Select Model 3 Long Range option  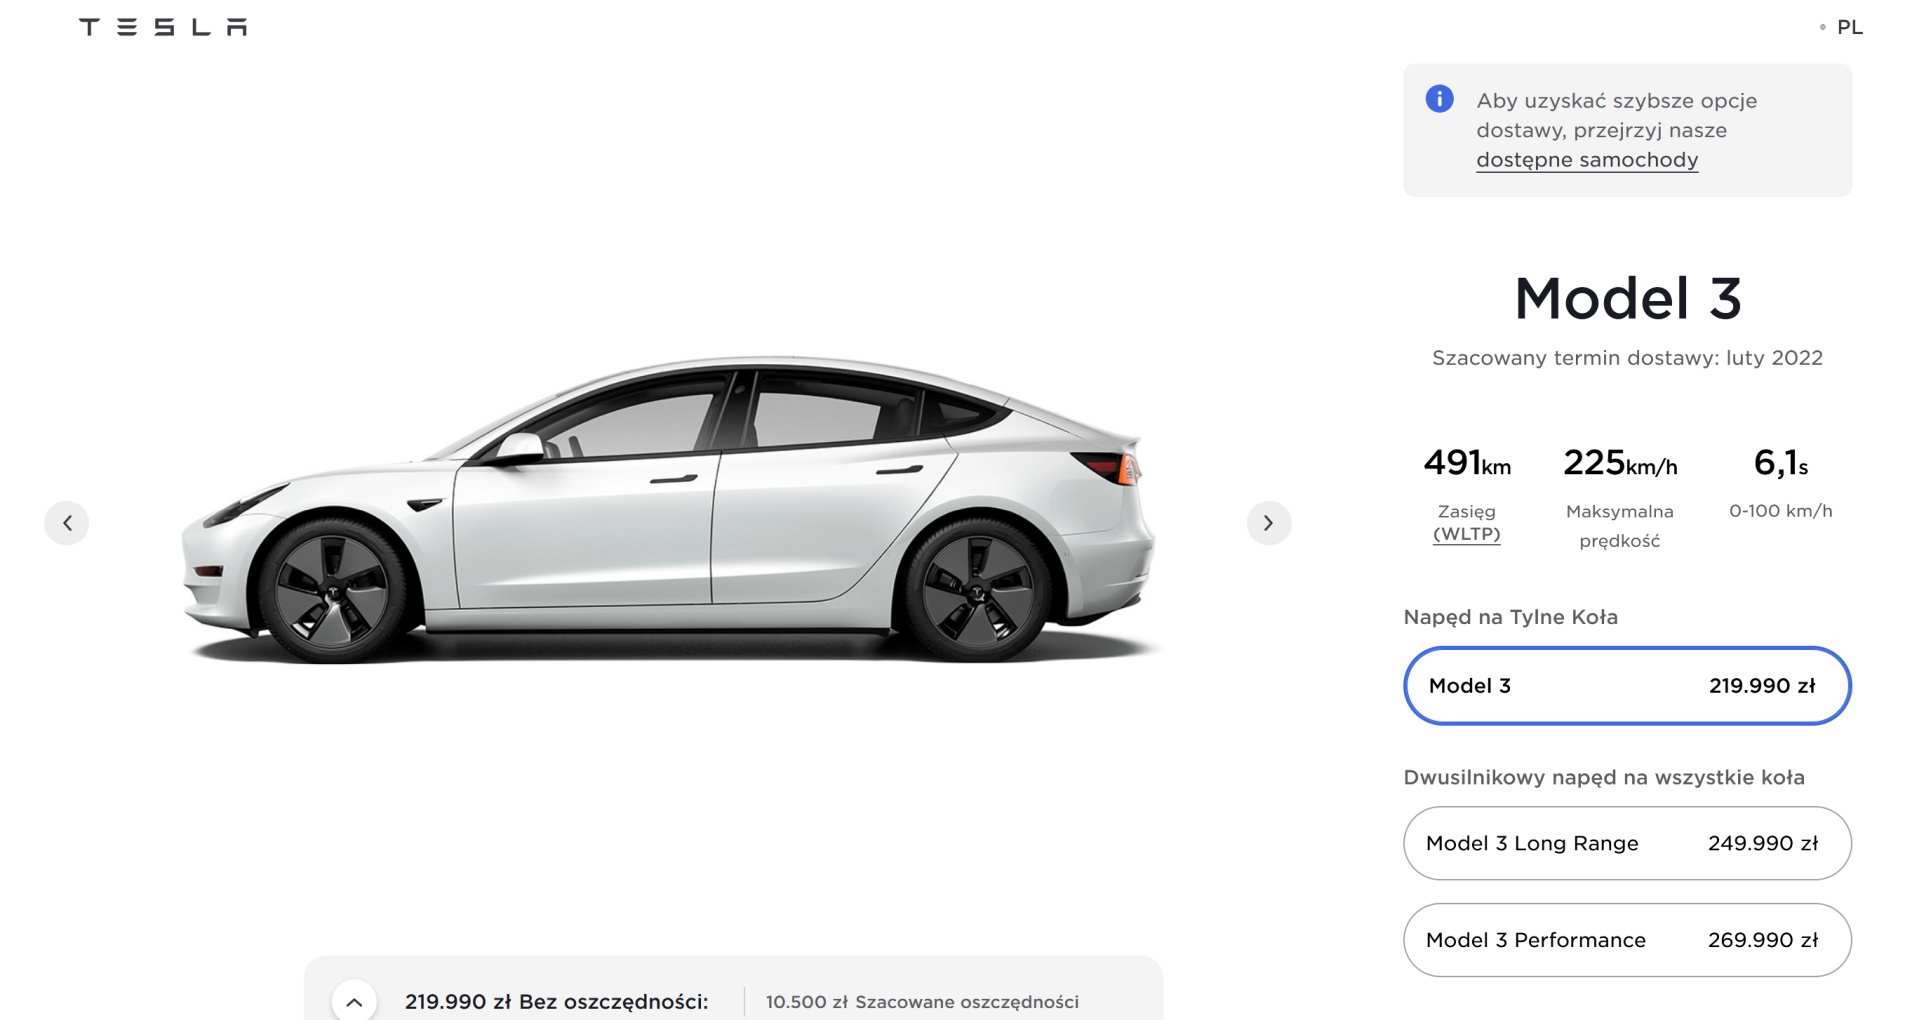tap(1627, 843)
